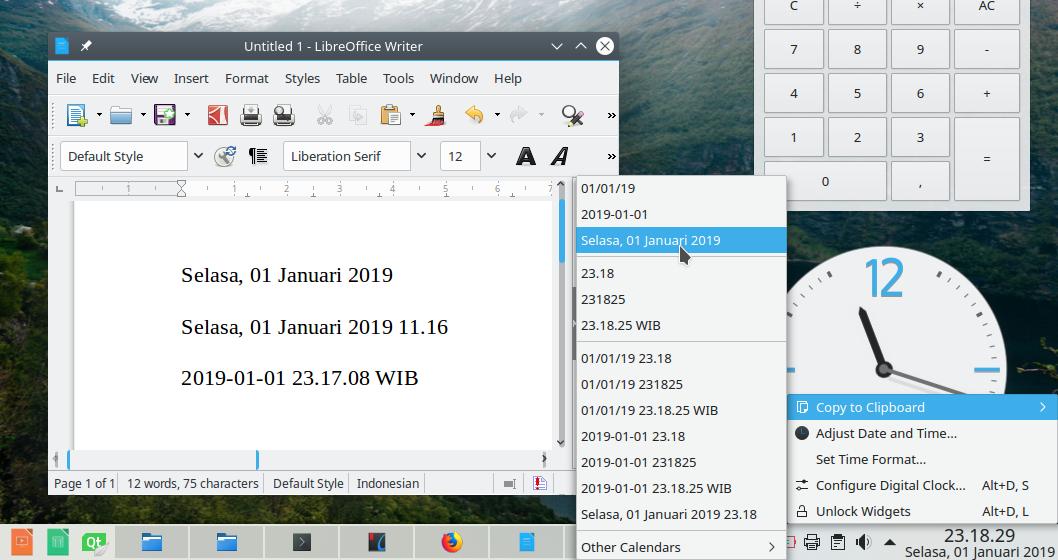This screenshot has width=1058, height=560.
Task: Toggle Print Preview icon
Action: [x=283, y=115]
